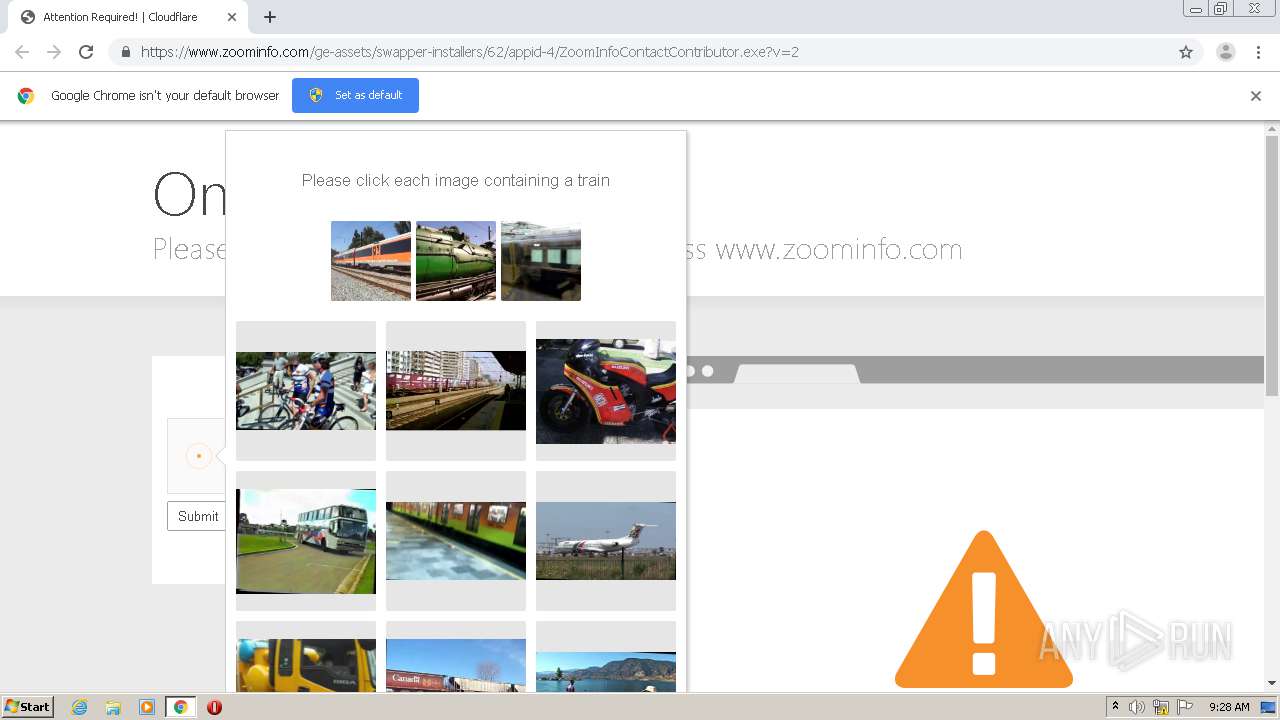Select the white bus image
Viewport: 1280px width, 720px height.
click(306, 541)
